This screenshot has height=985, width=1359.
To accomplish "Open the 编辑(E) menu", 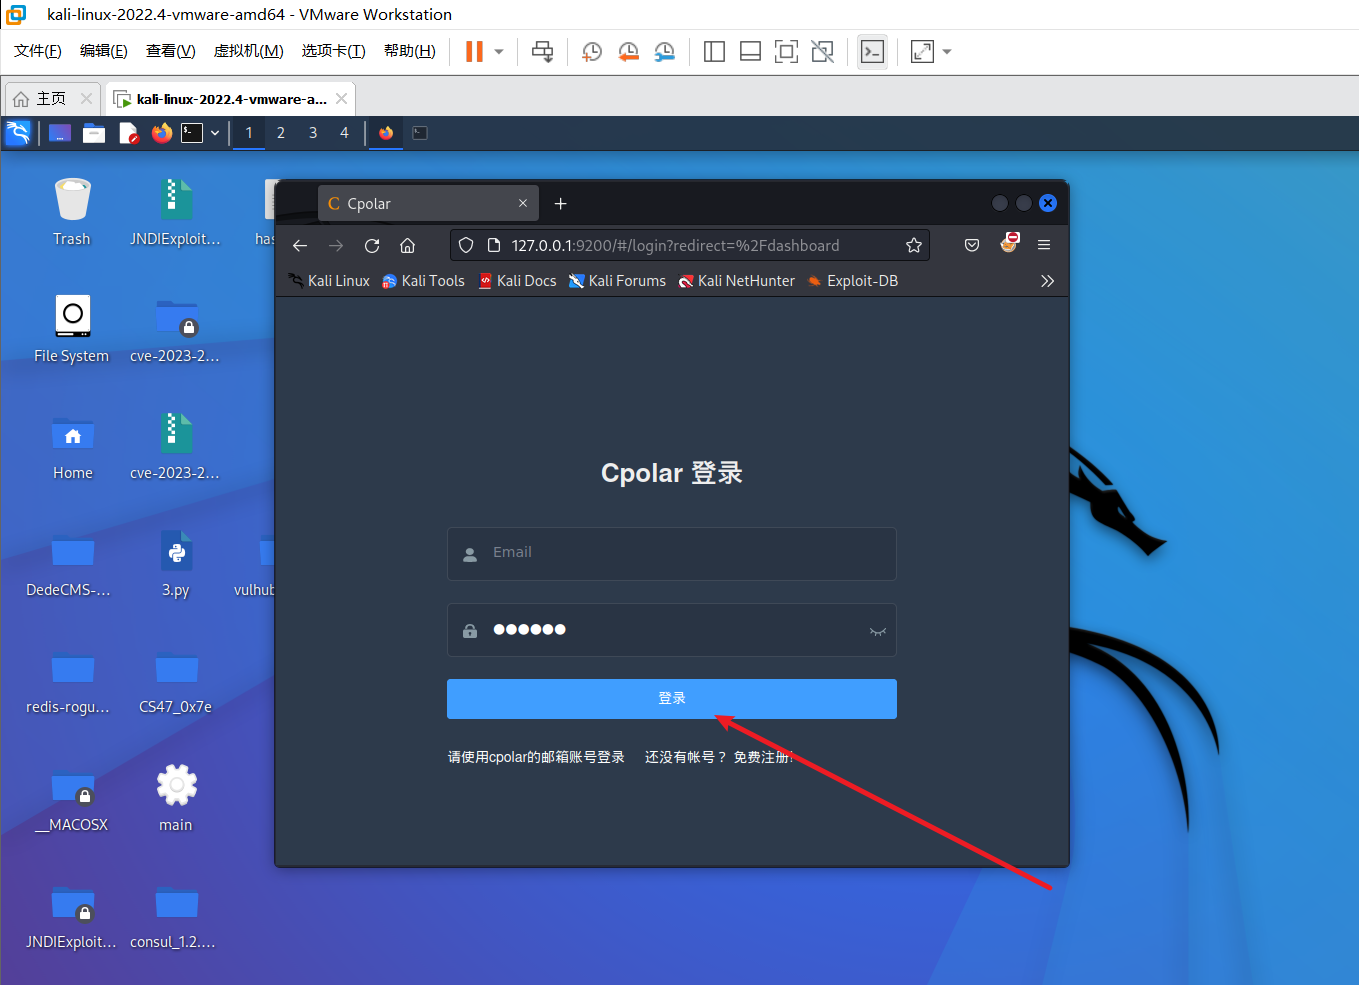I will click(104, 51).
